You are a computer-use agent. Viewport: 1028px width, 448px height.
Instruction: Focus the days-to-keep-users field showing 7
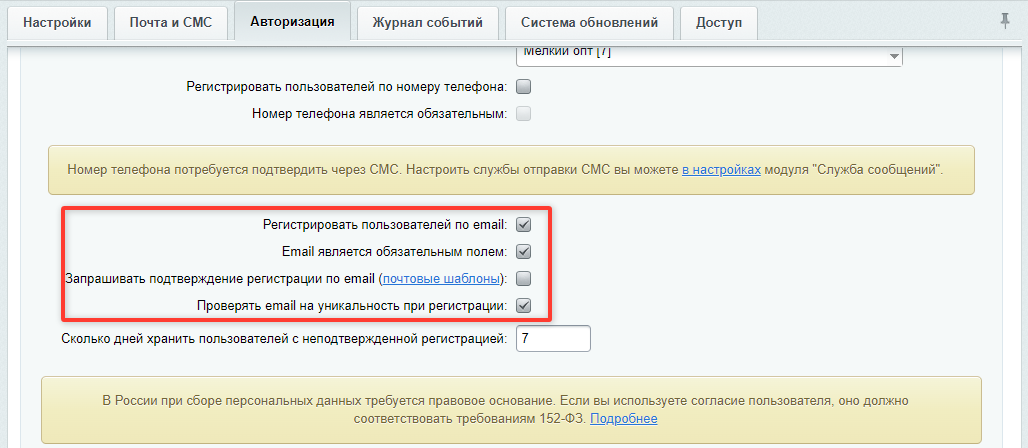click(x=553, y=338)
